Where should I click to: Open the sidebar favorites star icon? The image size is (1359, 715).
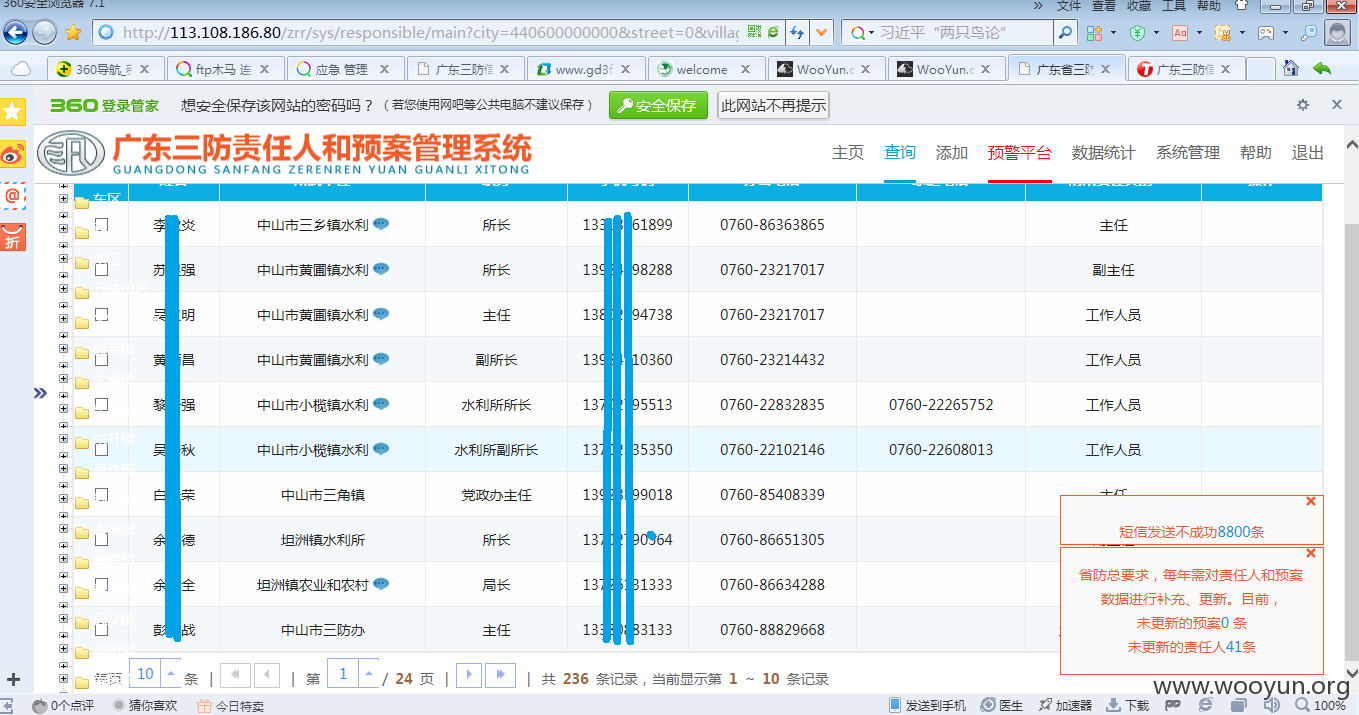[13, 112]
